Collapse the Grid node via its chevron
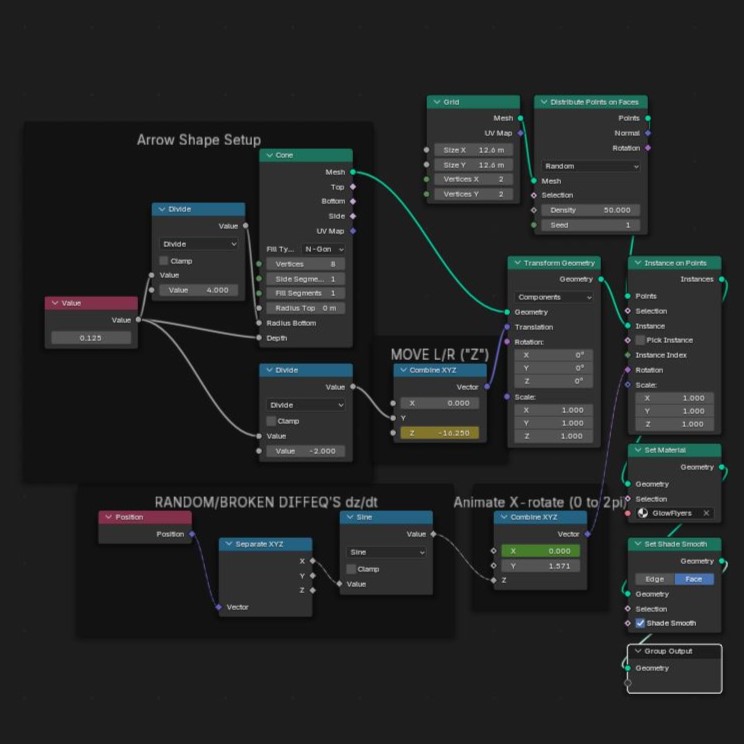 pyautogui.click(x=435, y=102)
